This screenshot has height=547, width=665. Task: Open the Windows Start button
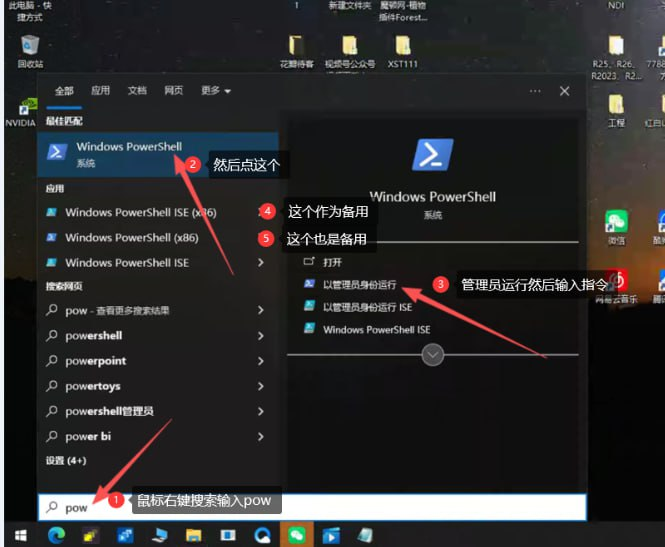[x=20, y=535]
